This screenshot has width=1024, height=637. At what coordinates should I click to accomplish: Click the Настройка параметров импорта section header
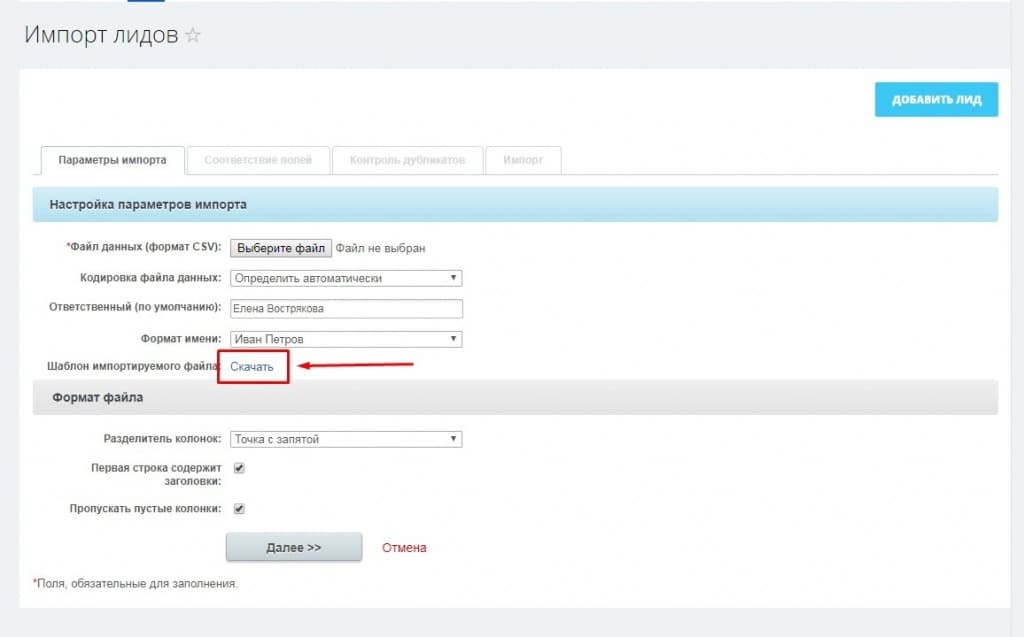pyautogui.click(x=148, y=204)
